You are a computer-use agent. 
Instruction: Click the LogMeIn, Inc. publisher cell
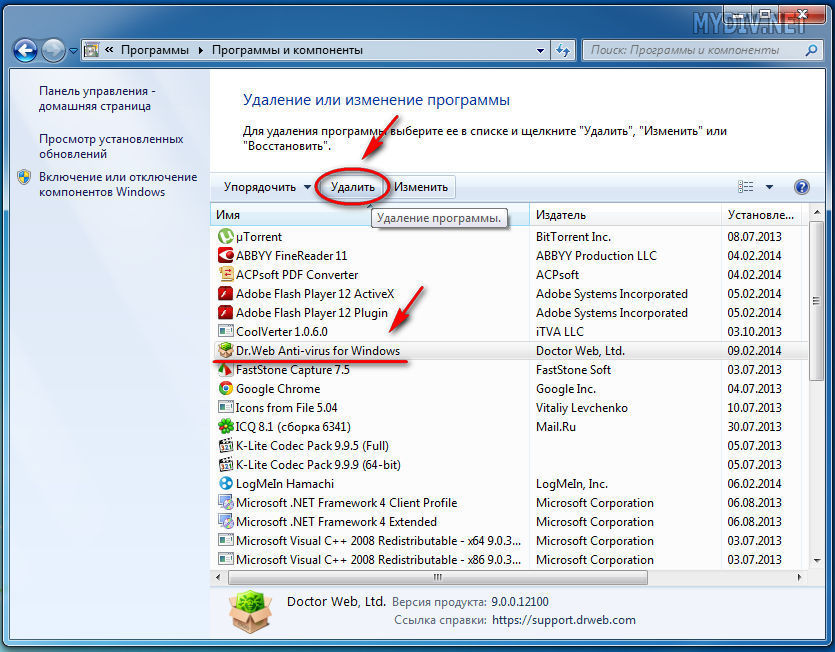point(572,484)
